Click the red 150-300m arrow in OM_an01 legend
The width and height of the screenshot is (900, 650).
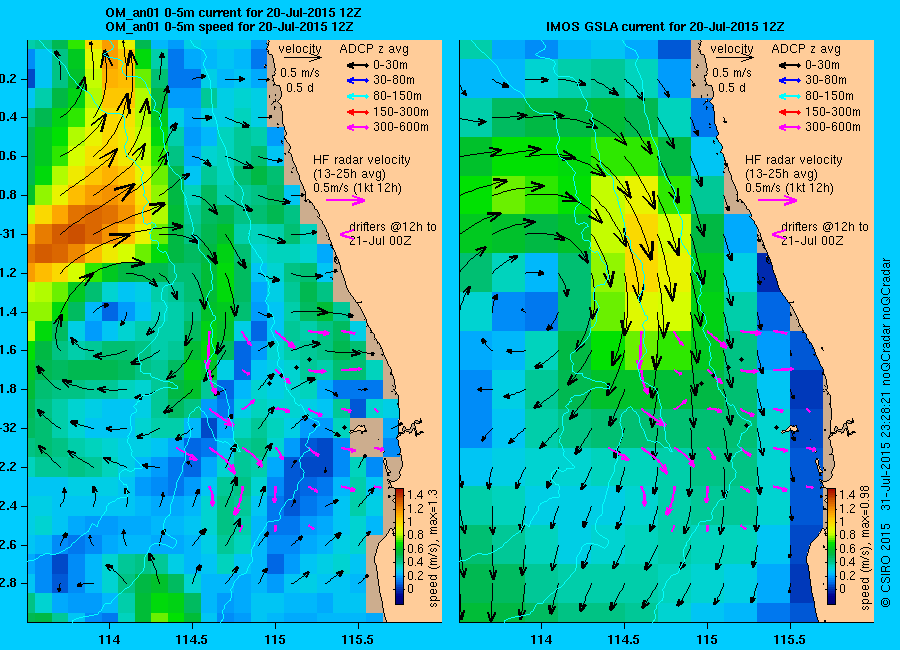[x=358, y=112]
